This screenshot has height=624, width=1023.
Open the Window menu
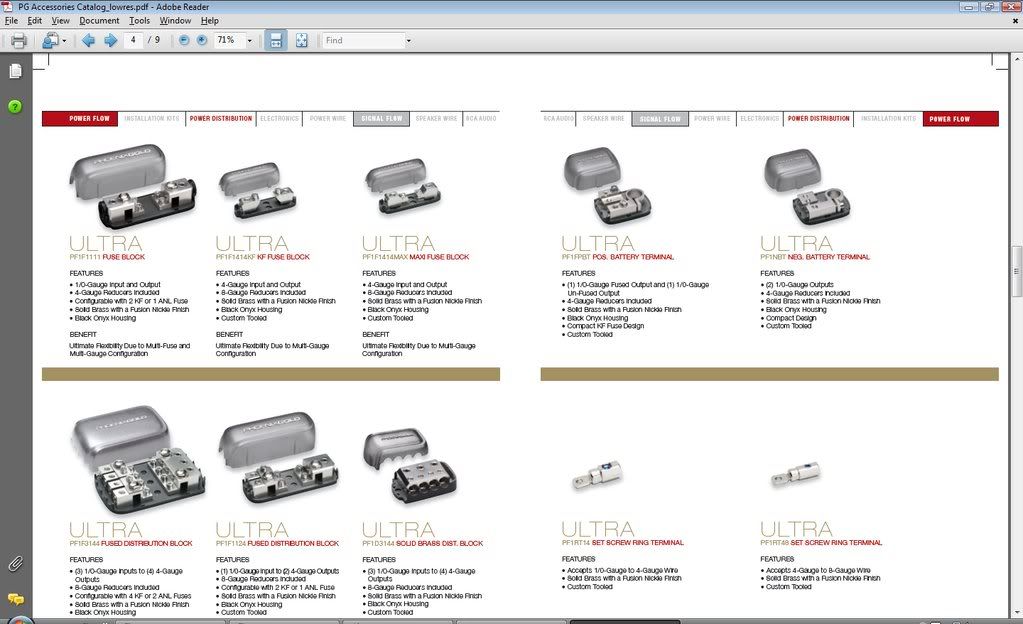pyautogui.click(x=176, y=20)
